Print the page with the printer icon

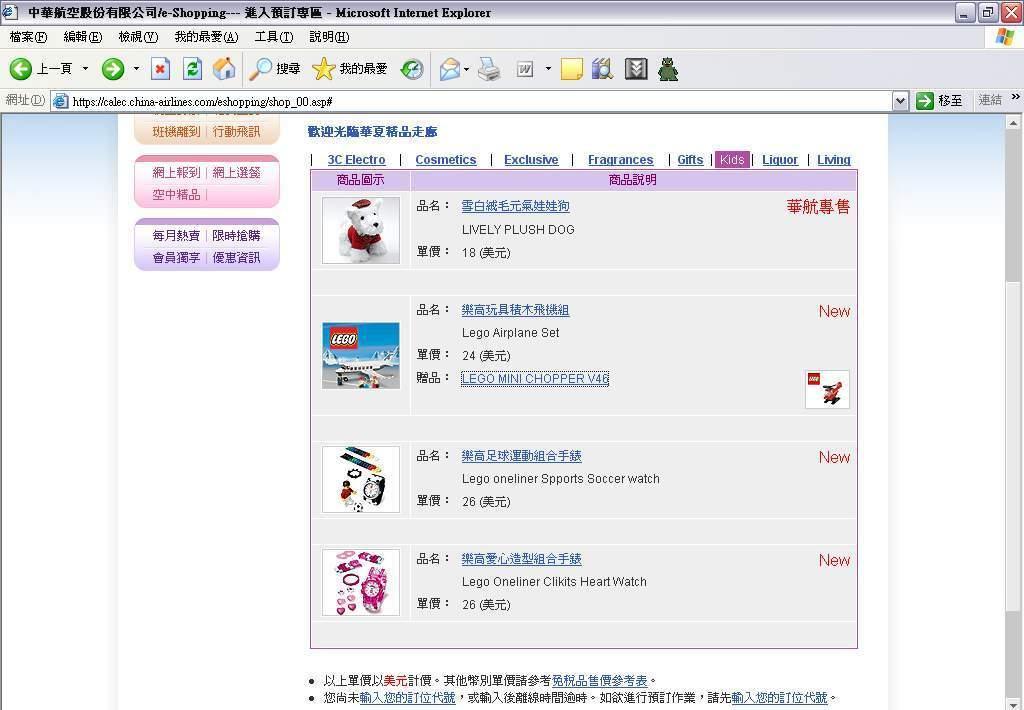[x=489, y=69]
